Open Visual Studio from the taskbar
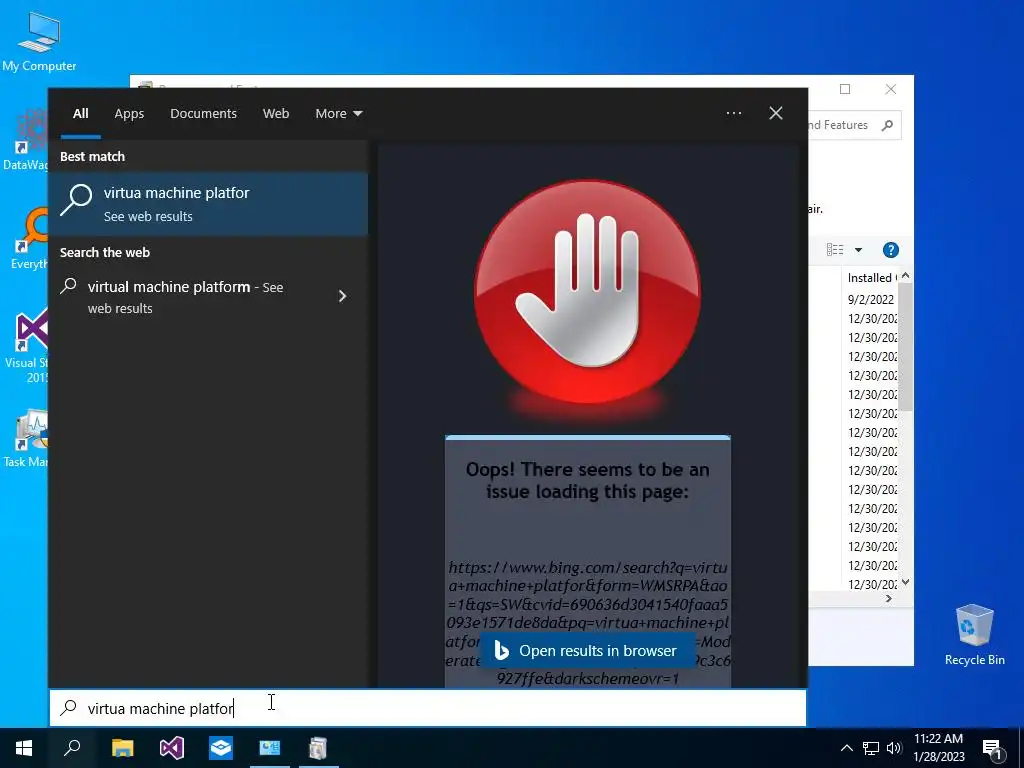Viewport: 1024px width, 768px height. 172,748
